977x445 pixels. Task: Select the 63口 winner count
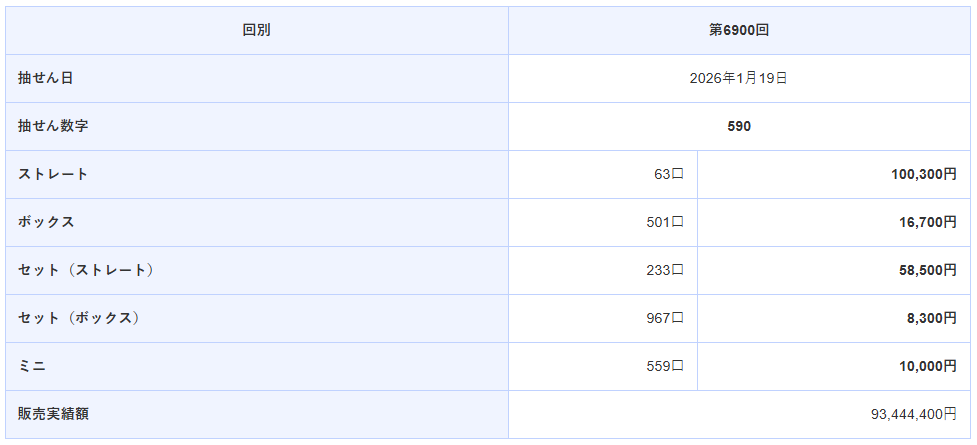click(668, 174)
